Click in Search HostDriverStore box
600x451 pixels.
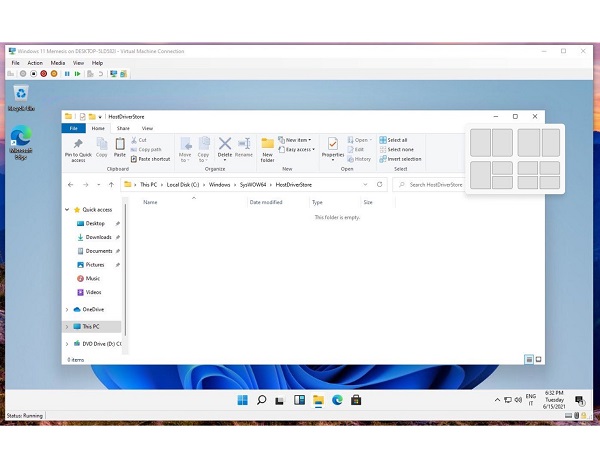[x=430, y=185]
